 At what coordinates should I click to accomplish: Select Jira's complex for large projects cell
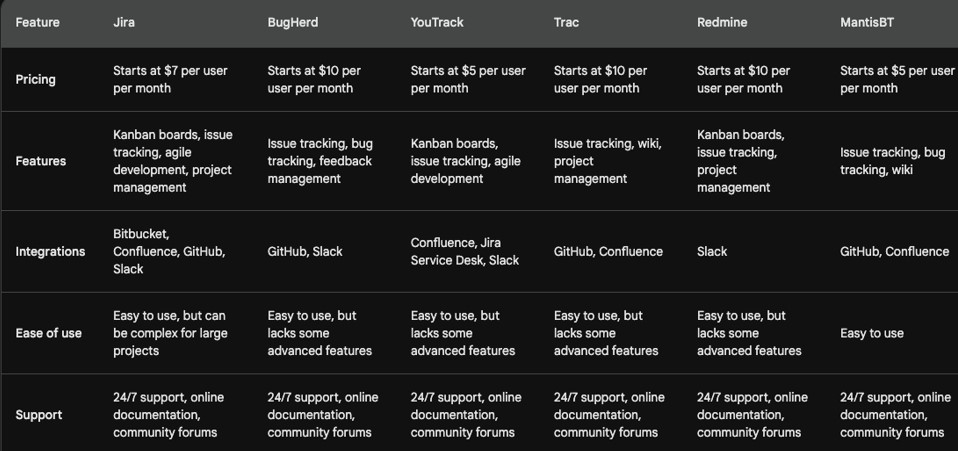point(170,333)
